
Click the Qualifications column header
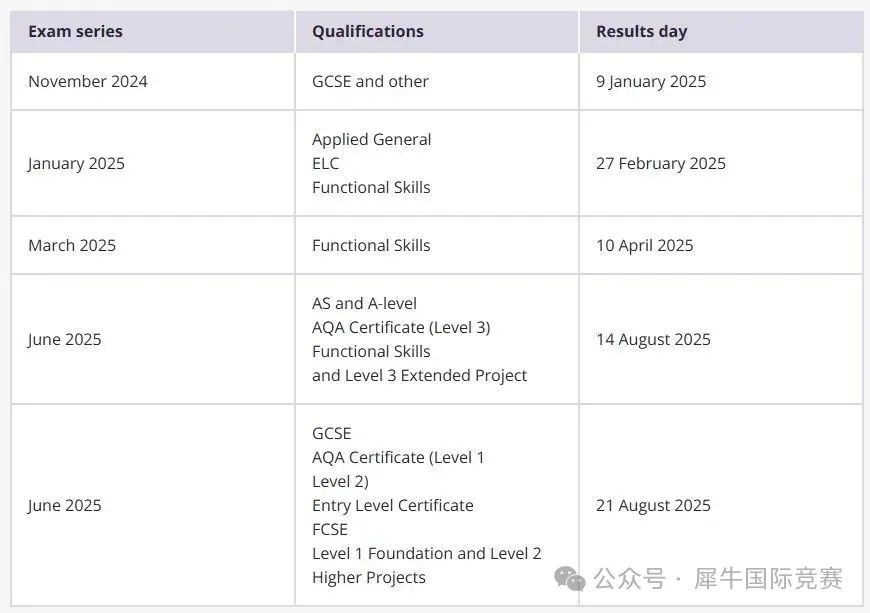(368, 32)
